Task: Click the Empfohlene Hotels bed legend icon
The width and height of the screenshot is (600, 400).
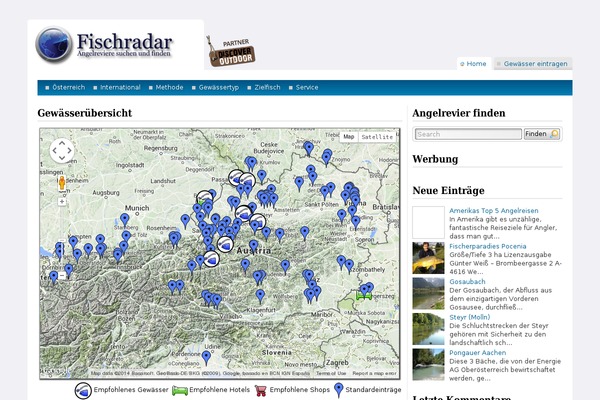Action: coord(179,390)
